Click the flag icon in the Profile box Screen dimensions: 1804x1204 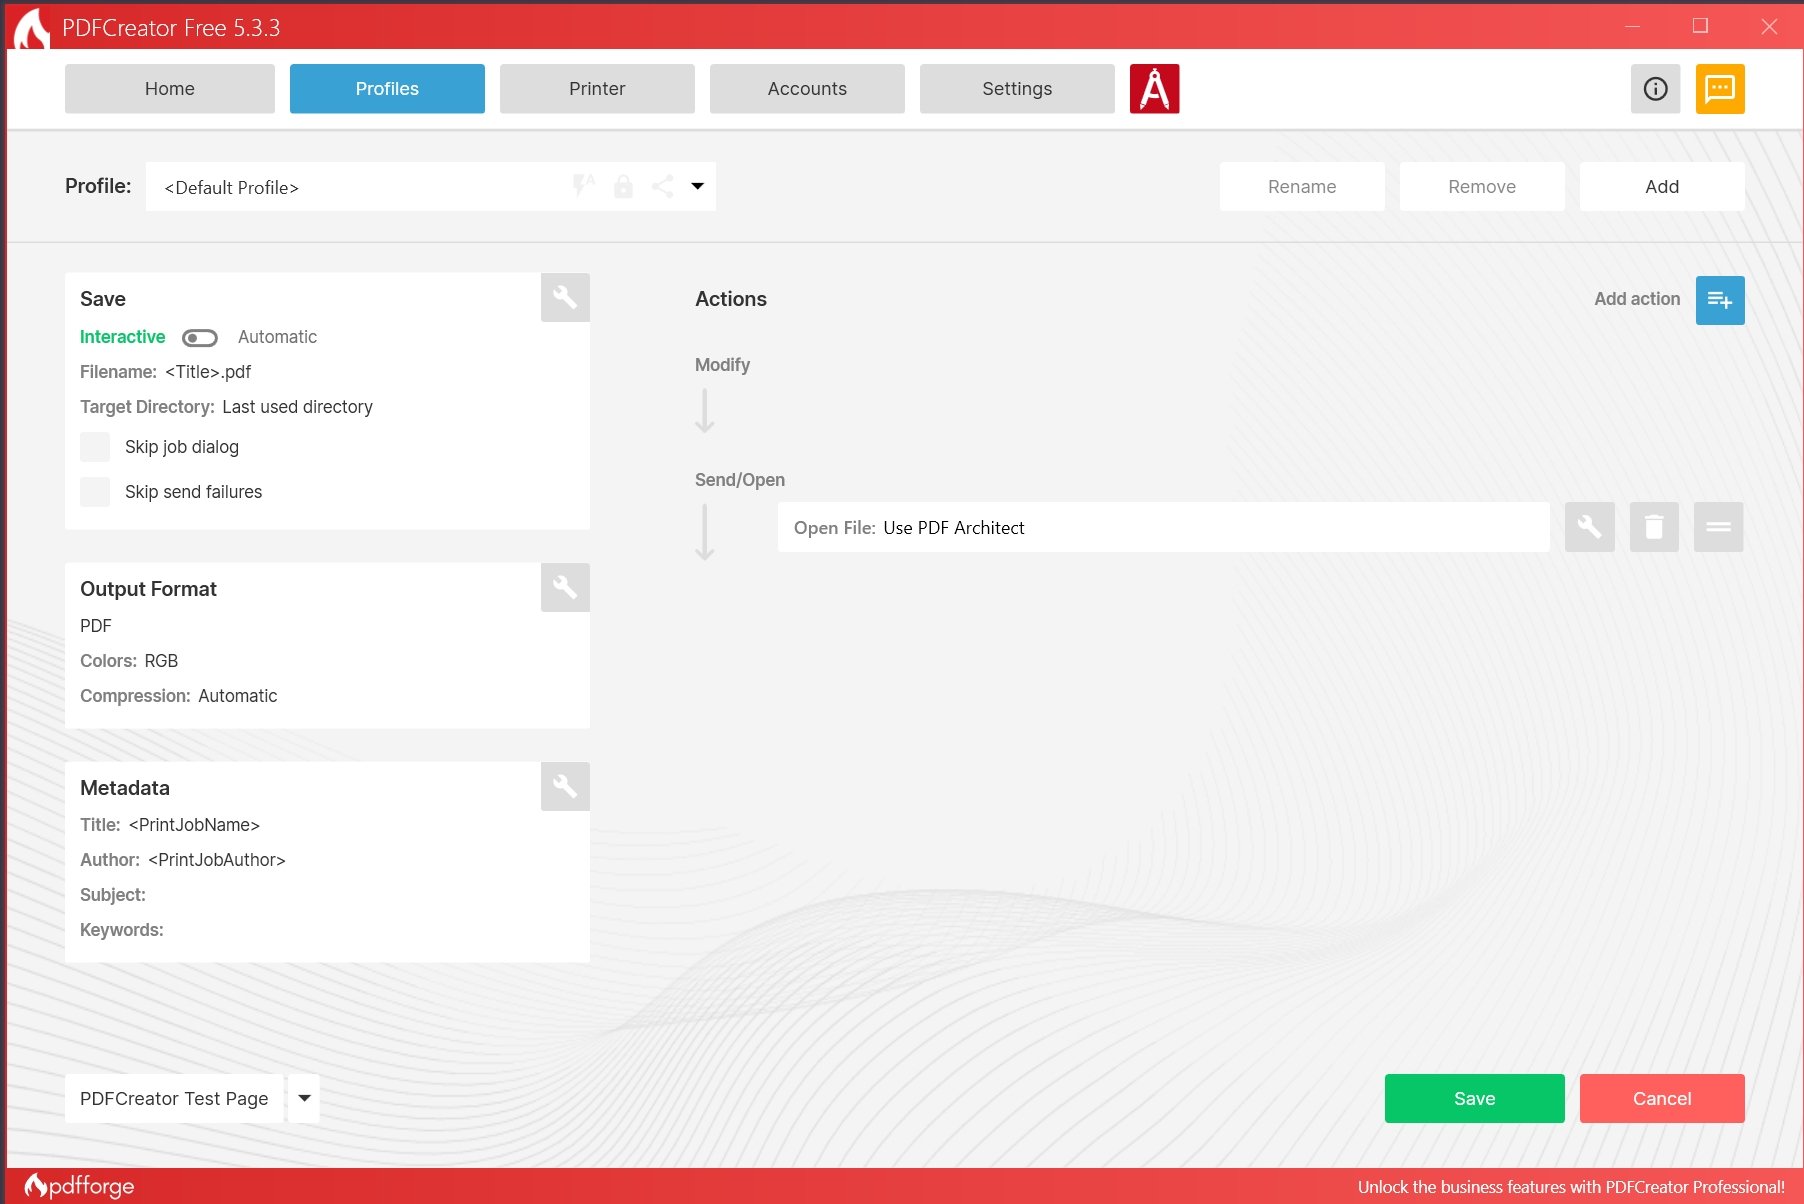584,186
